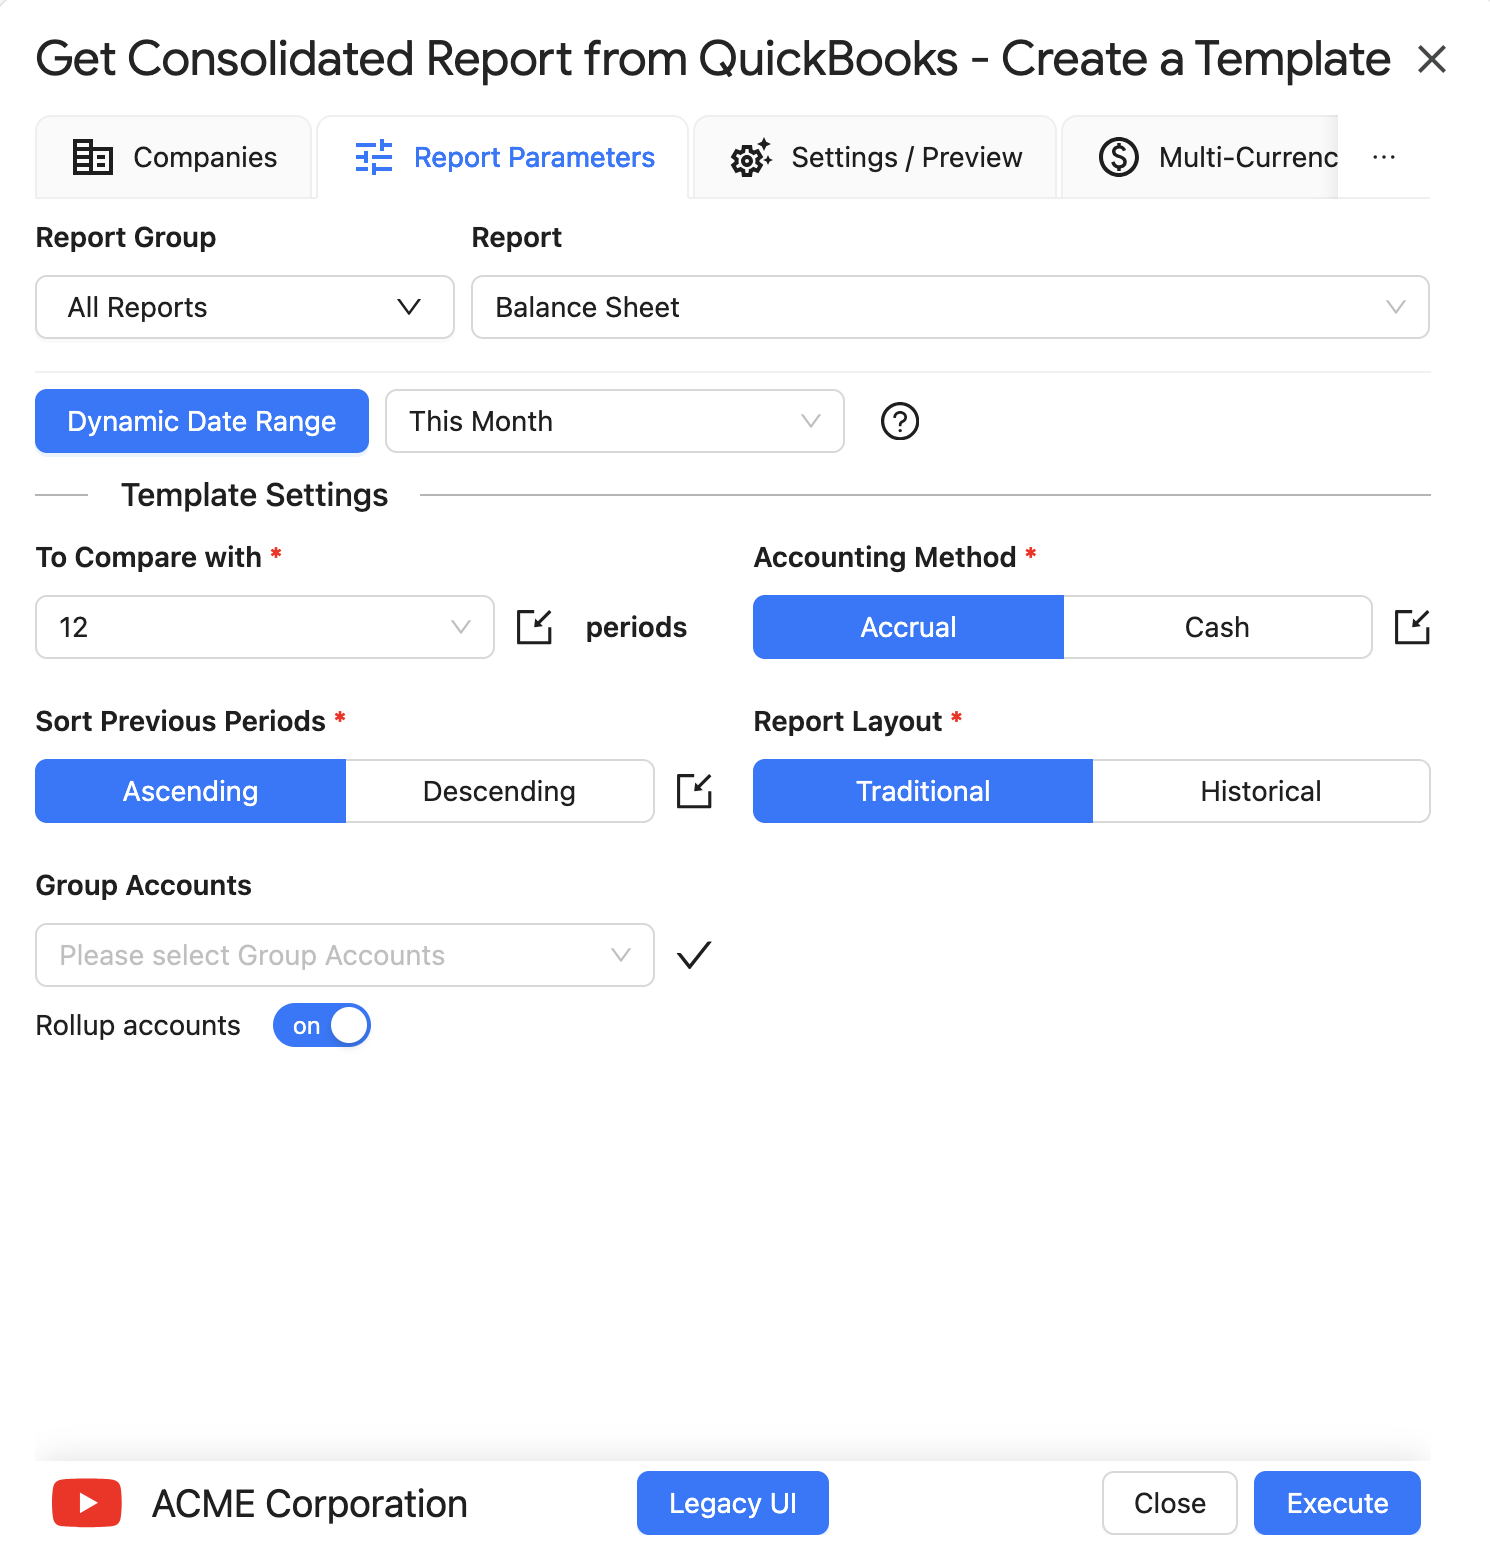Open the This Month date dropdown
Viewport: 1490px width, 1546px height.
tap(615, 421)
